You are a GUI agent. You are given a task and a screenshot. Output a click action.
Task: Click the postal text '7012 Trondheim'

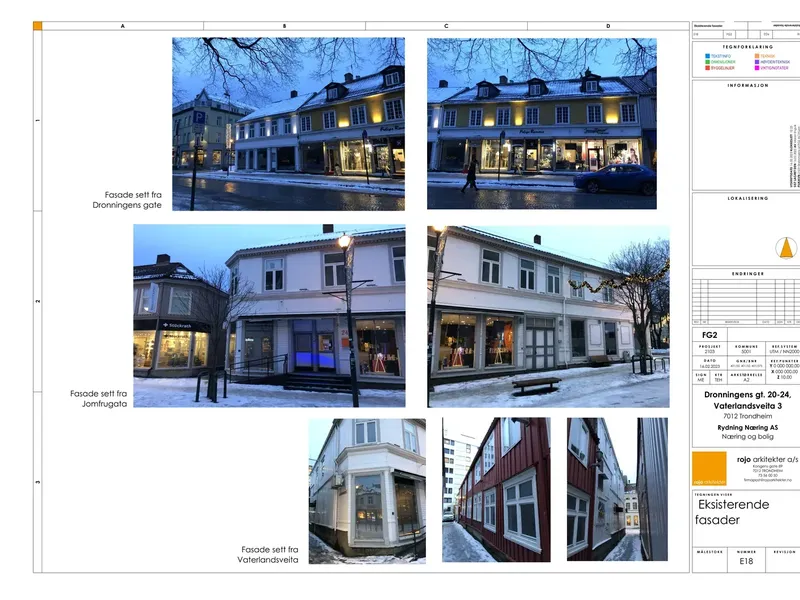[x=747, y=416]
